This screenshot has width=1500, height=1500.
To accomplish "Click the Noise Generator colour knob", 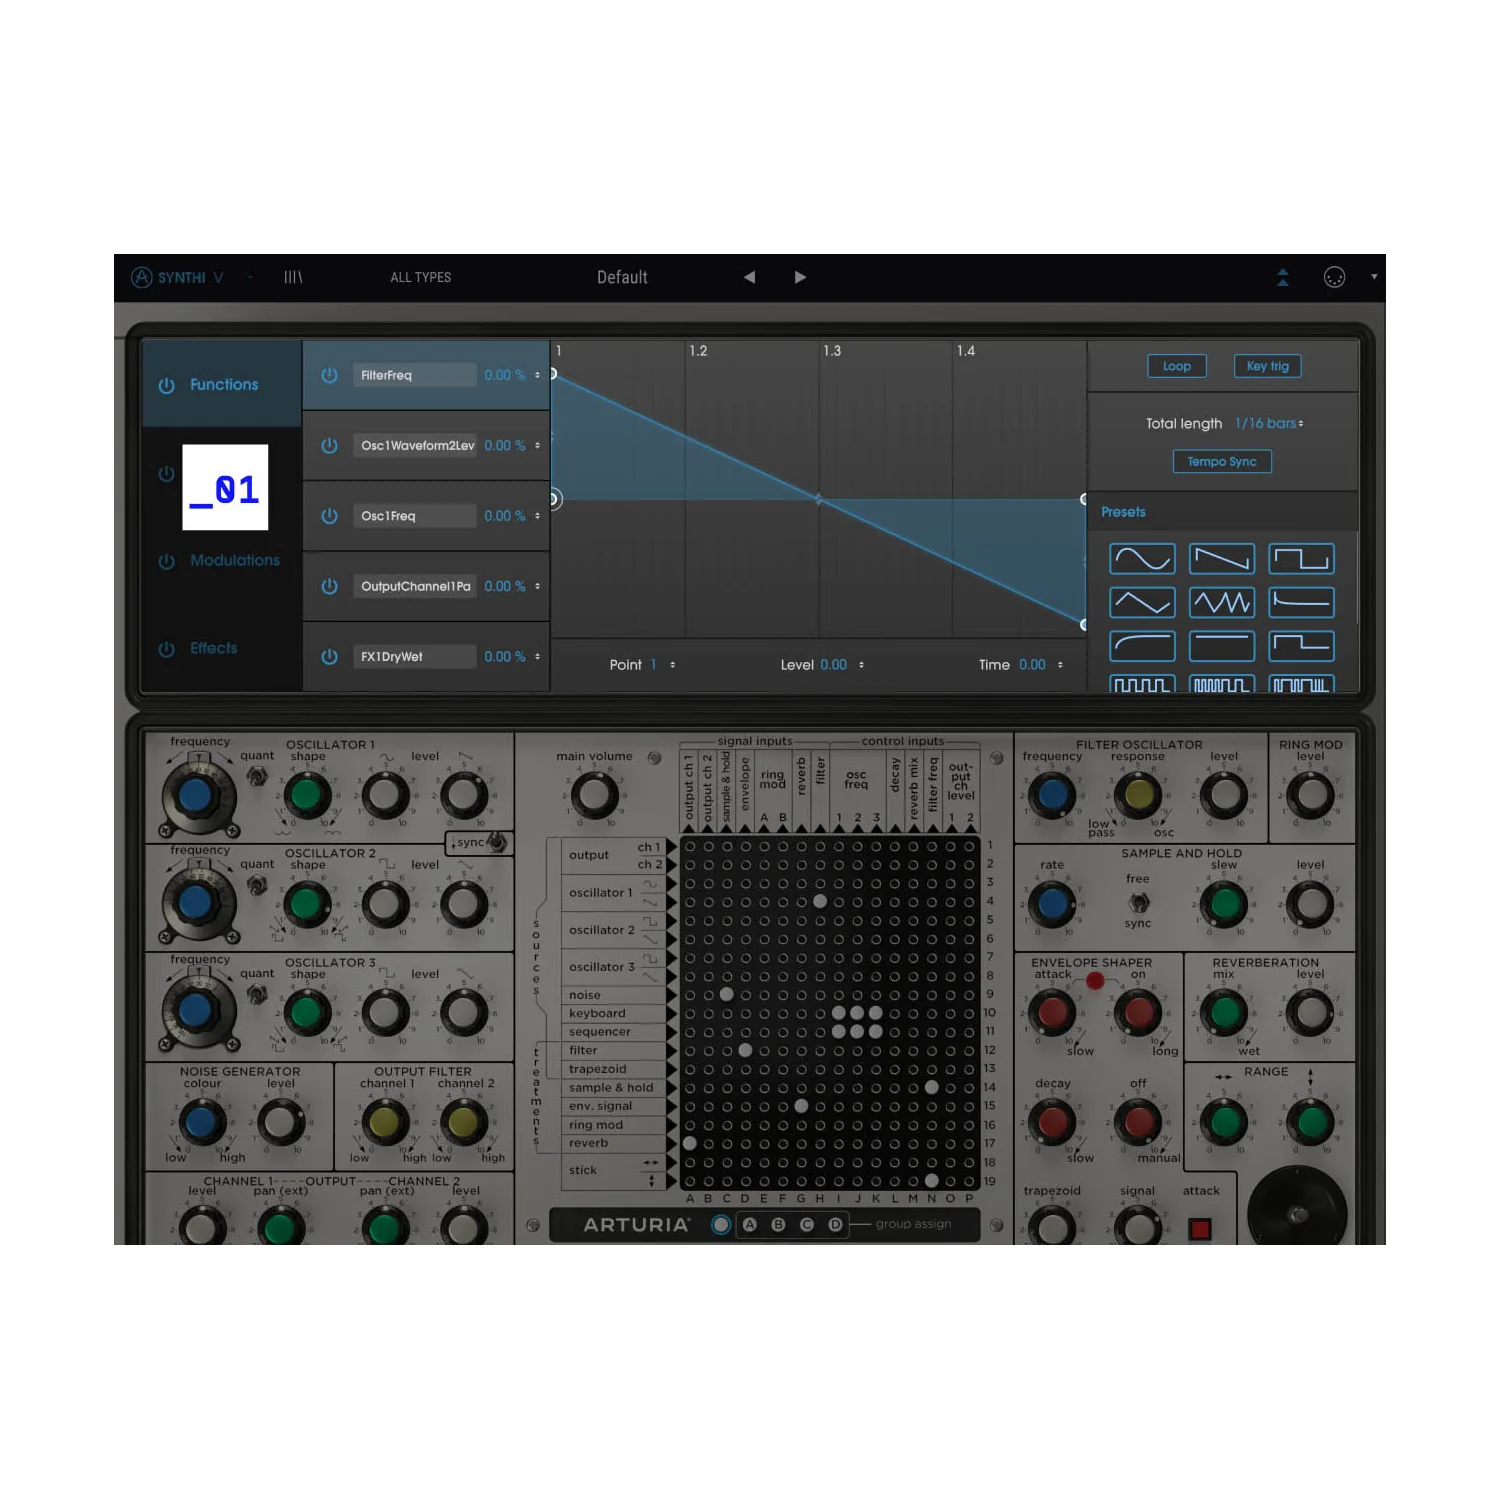I will click(201, 1122).
